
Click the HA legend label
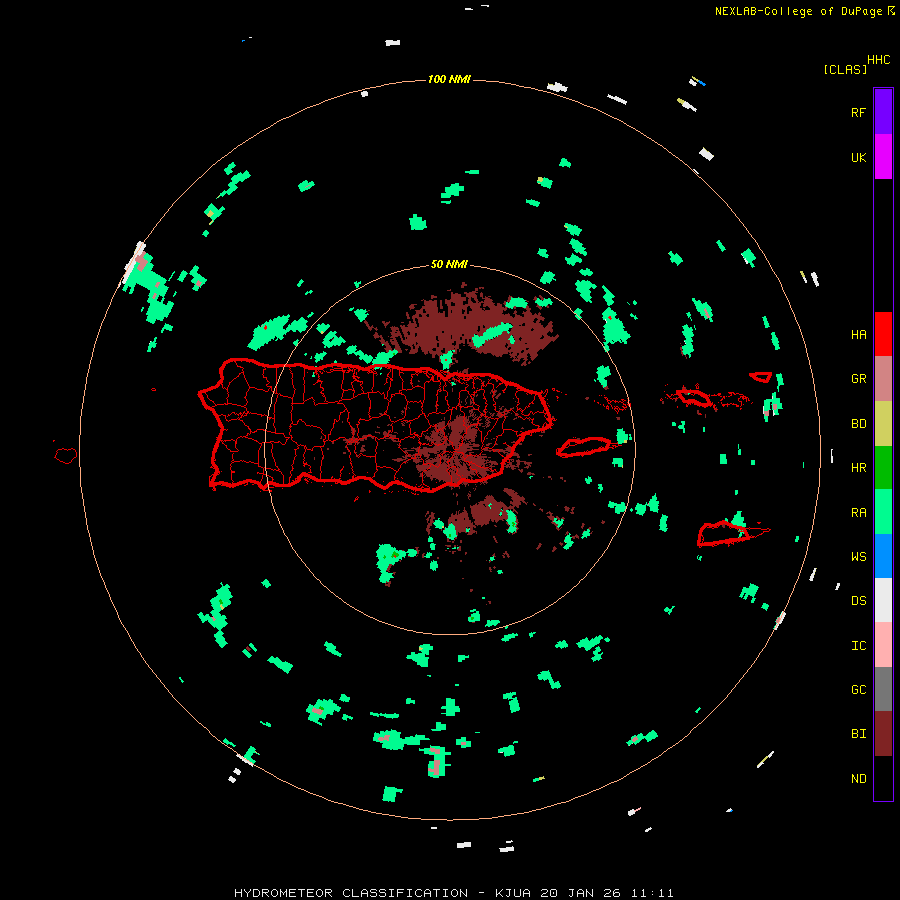(x=858, y=335)
